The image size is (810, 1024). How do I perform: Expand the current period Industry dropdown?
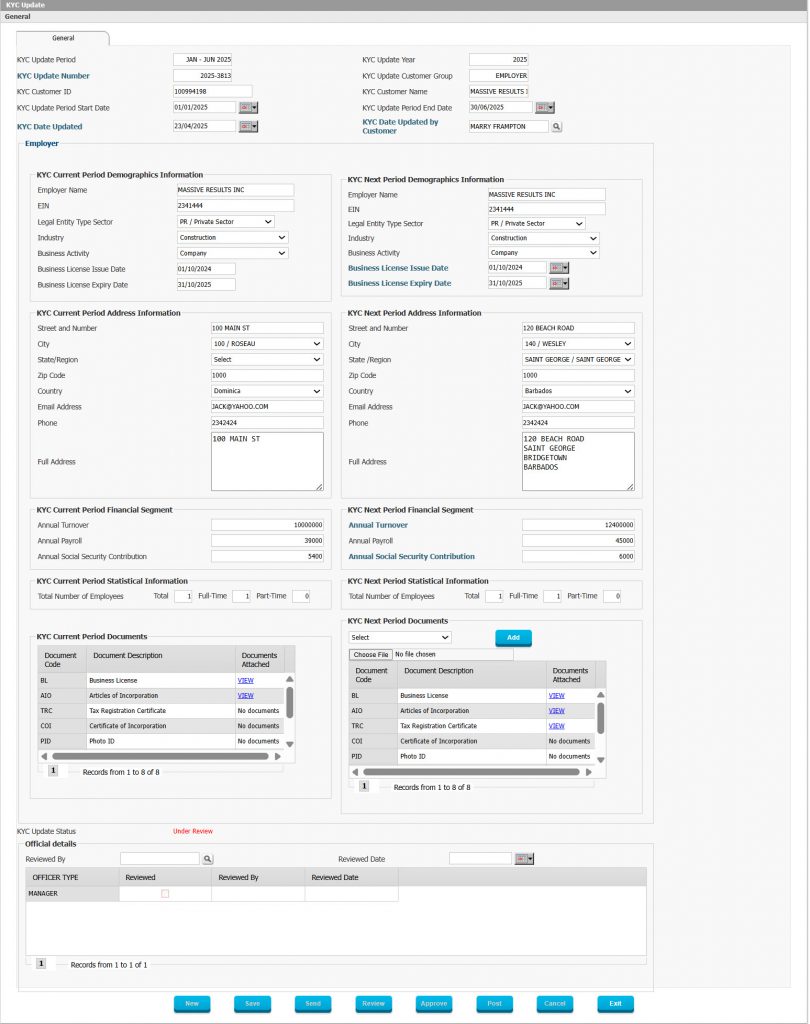(233, 238)
